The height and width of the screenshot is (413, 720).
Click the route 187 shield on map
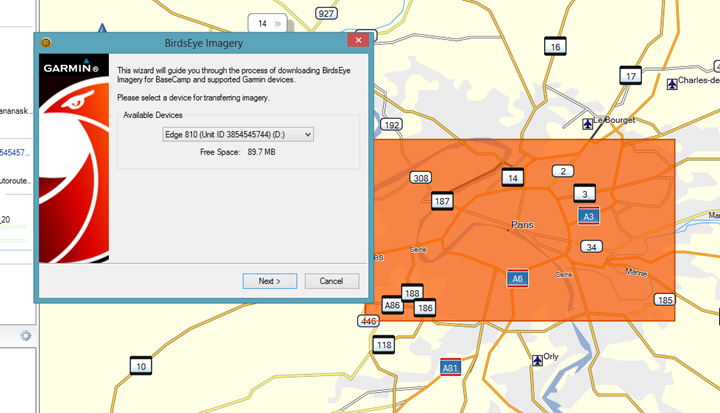(x=442, y=201)
